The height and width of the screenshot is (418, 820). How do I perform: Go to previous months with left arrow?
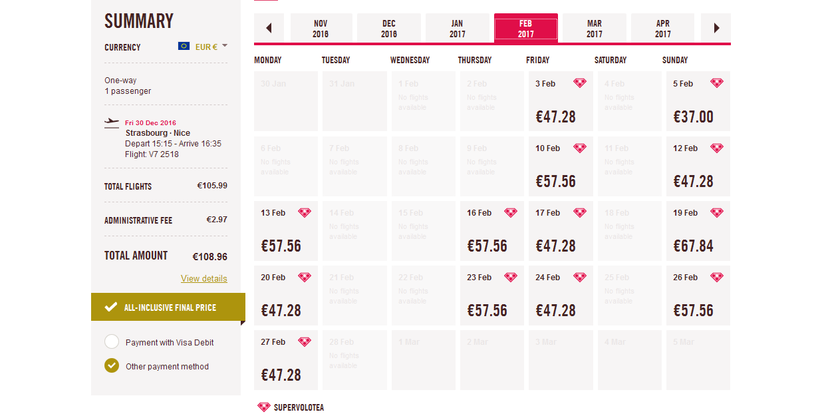click(268, 28)
